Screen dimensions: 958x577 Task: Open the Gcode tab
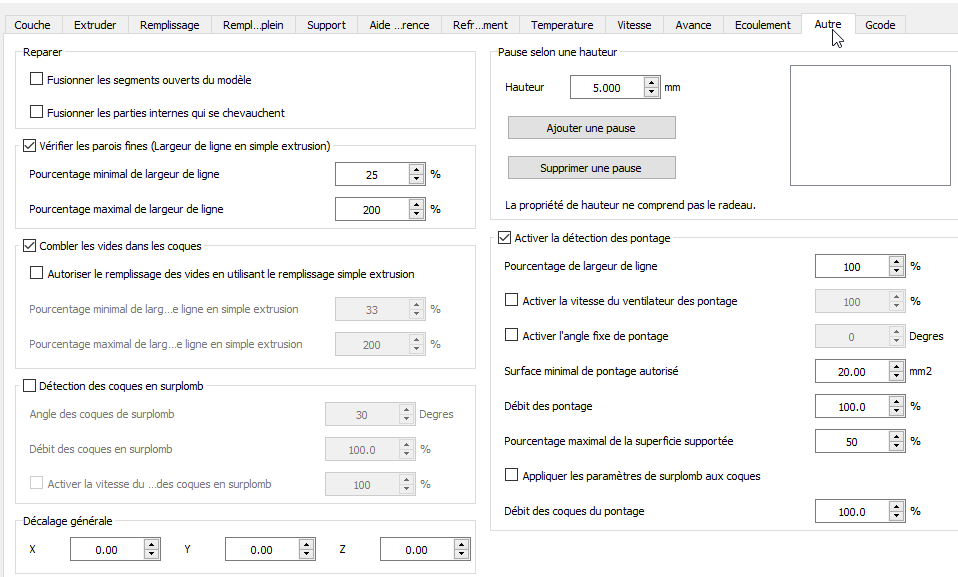[x=880, y=25]
